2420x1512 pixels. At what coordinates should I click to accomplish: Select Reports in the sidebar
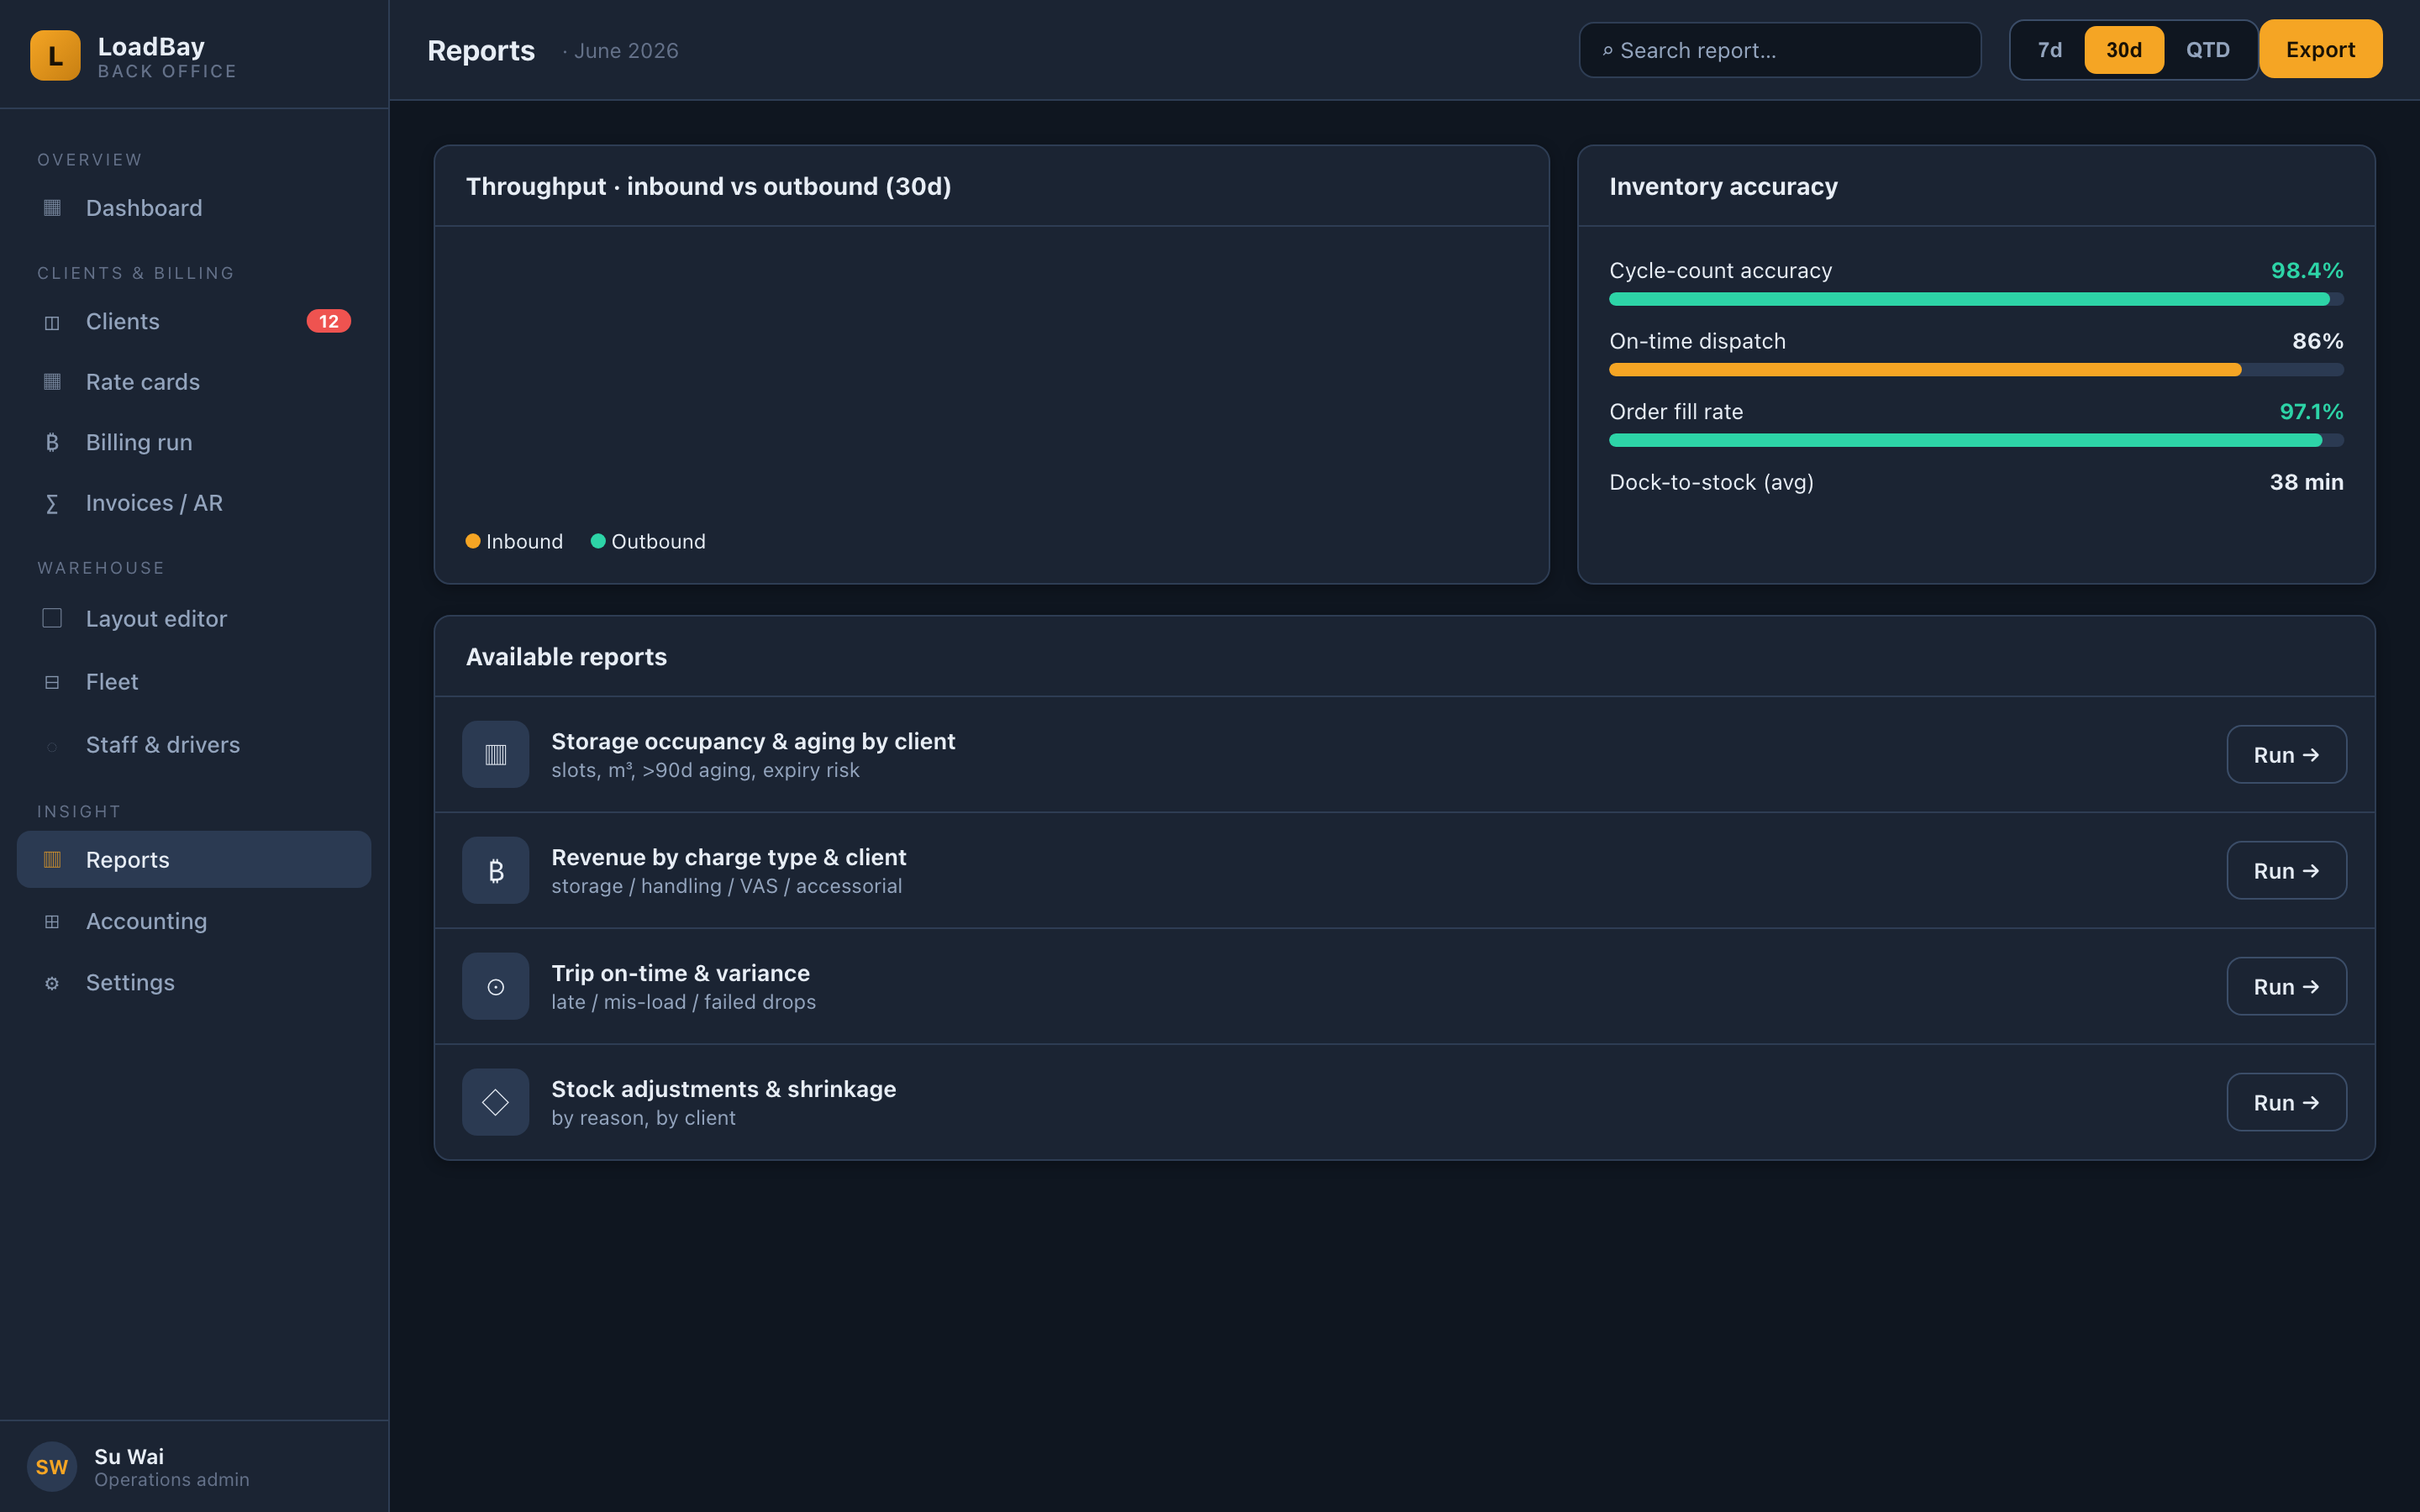click(x=194, y=859)
